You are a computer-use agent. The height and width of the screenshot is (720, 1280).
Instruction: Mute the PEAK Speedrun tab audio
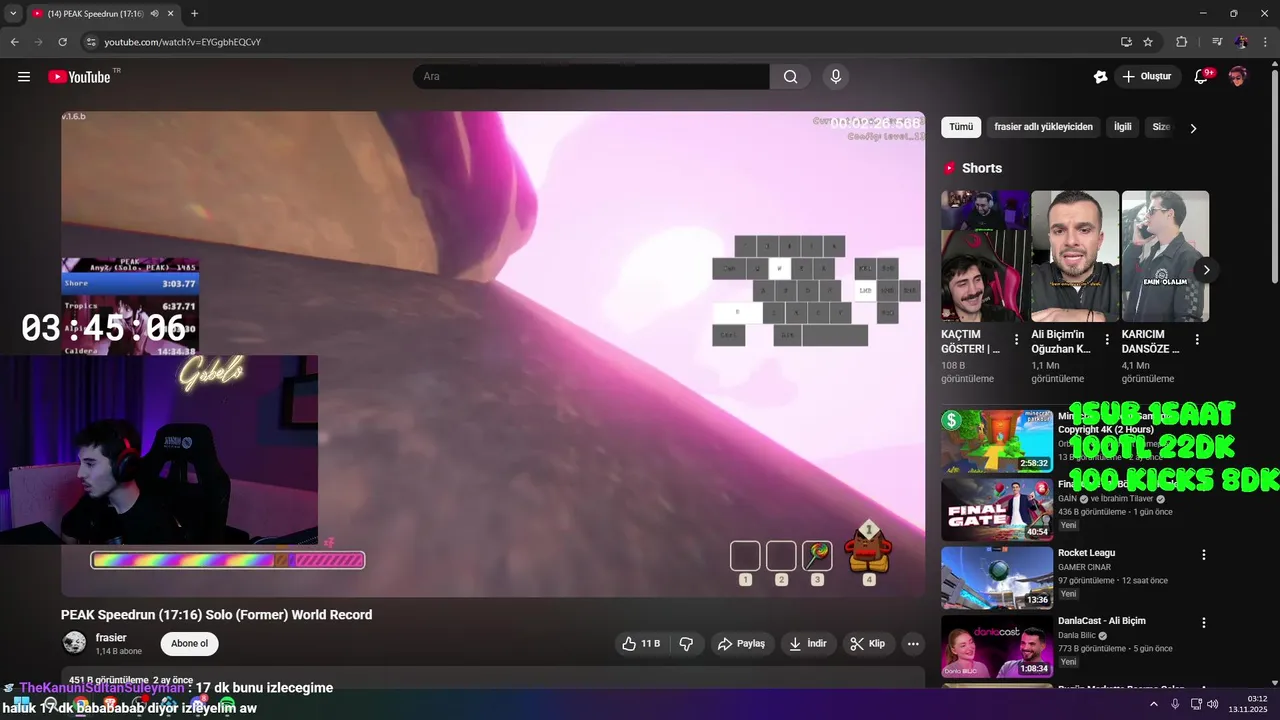[154, 14]
